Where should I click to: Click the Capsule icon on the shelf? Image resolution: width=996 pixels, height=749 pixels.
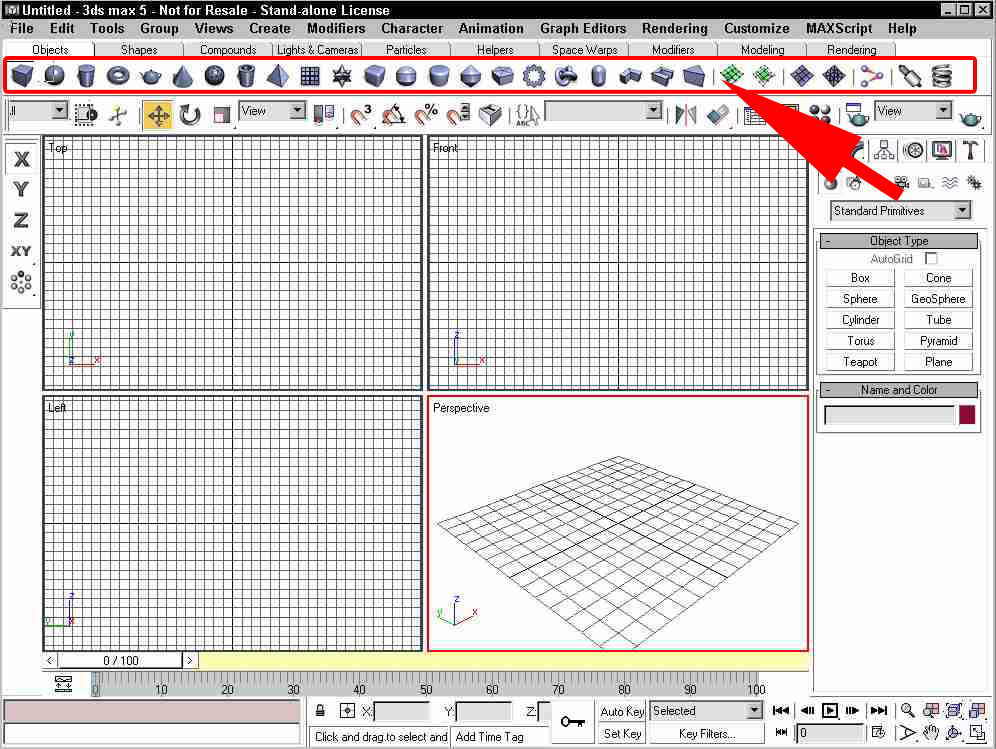click(x=598, y=76)
